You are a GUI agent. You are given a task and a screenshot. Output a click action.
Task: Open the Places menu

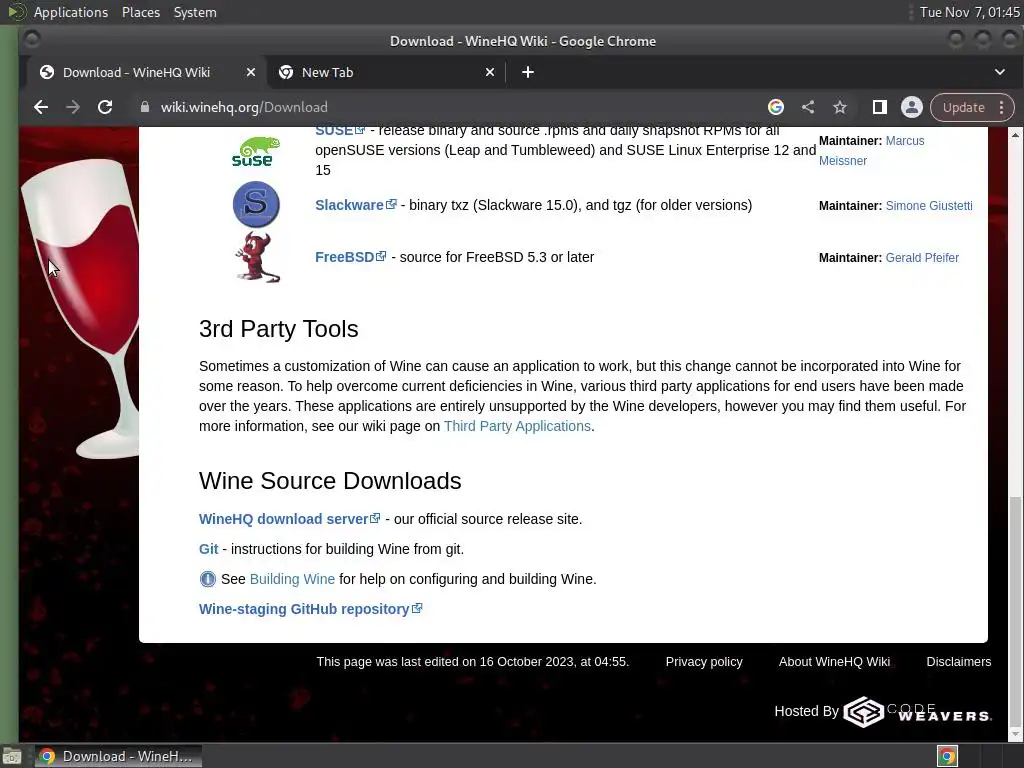140,12
